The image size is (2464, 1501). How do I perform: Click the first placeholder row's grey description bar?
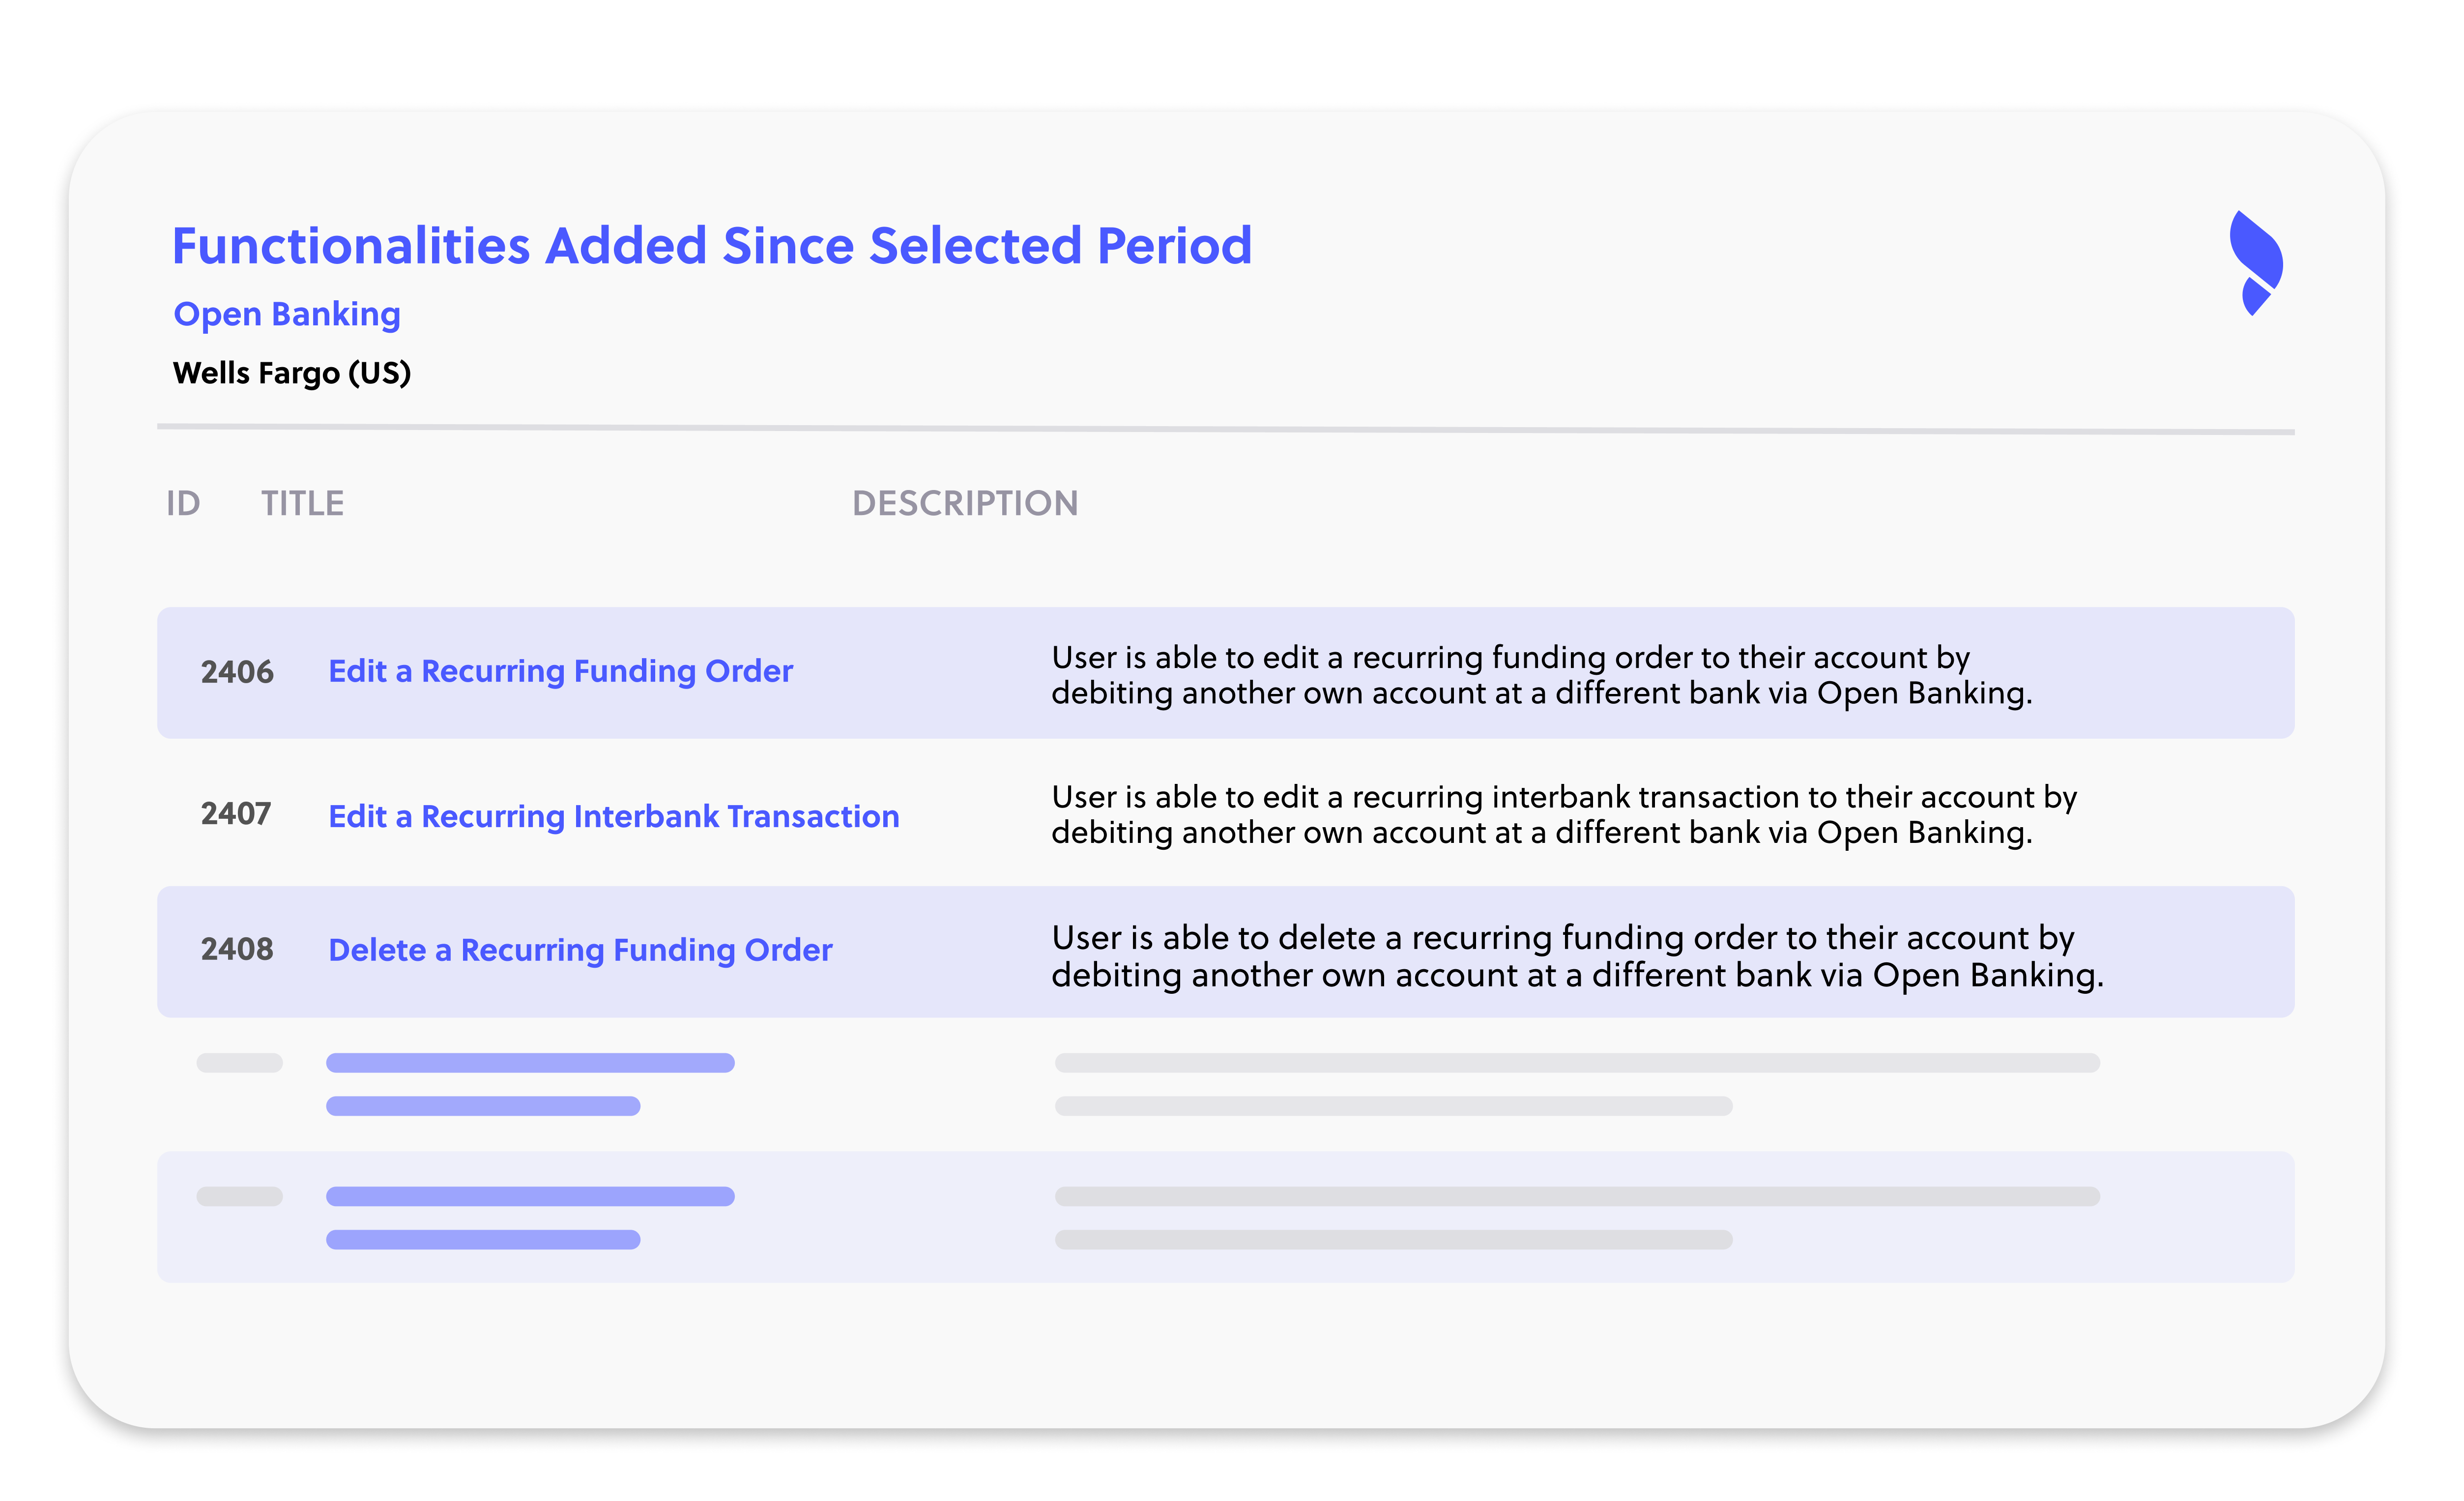pyautogui.click(x=1577, y=1063)
